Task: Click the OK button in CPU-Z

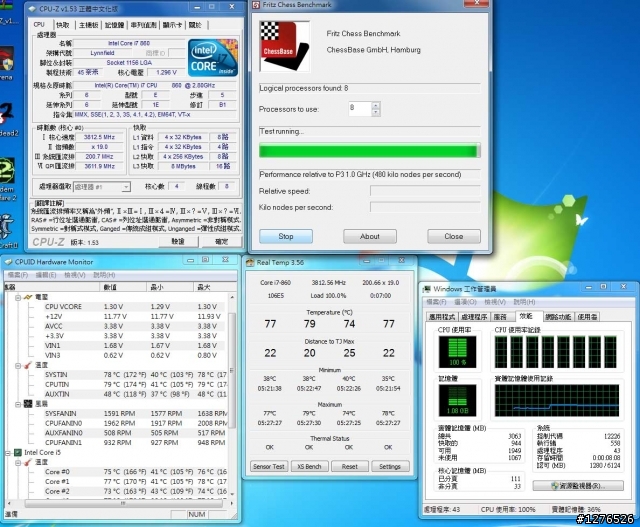Action: (x=221, y=242)
